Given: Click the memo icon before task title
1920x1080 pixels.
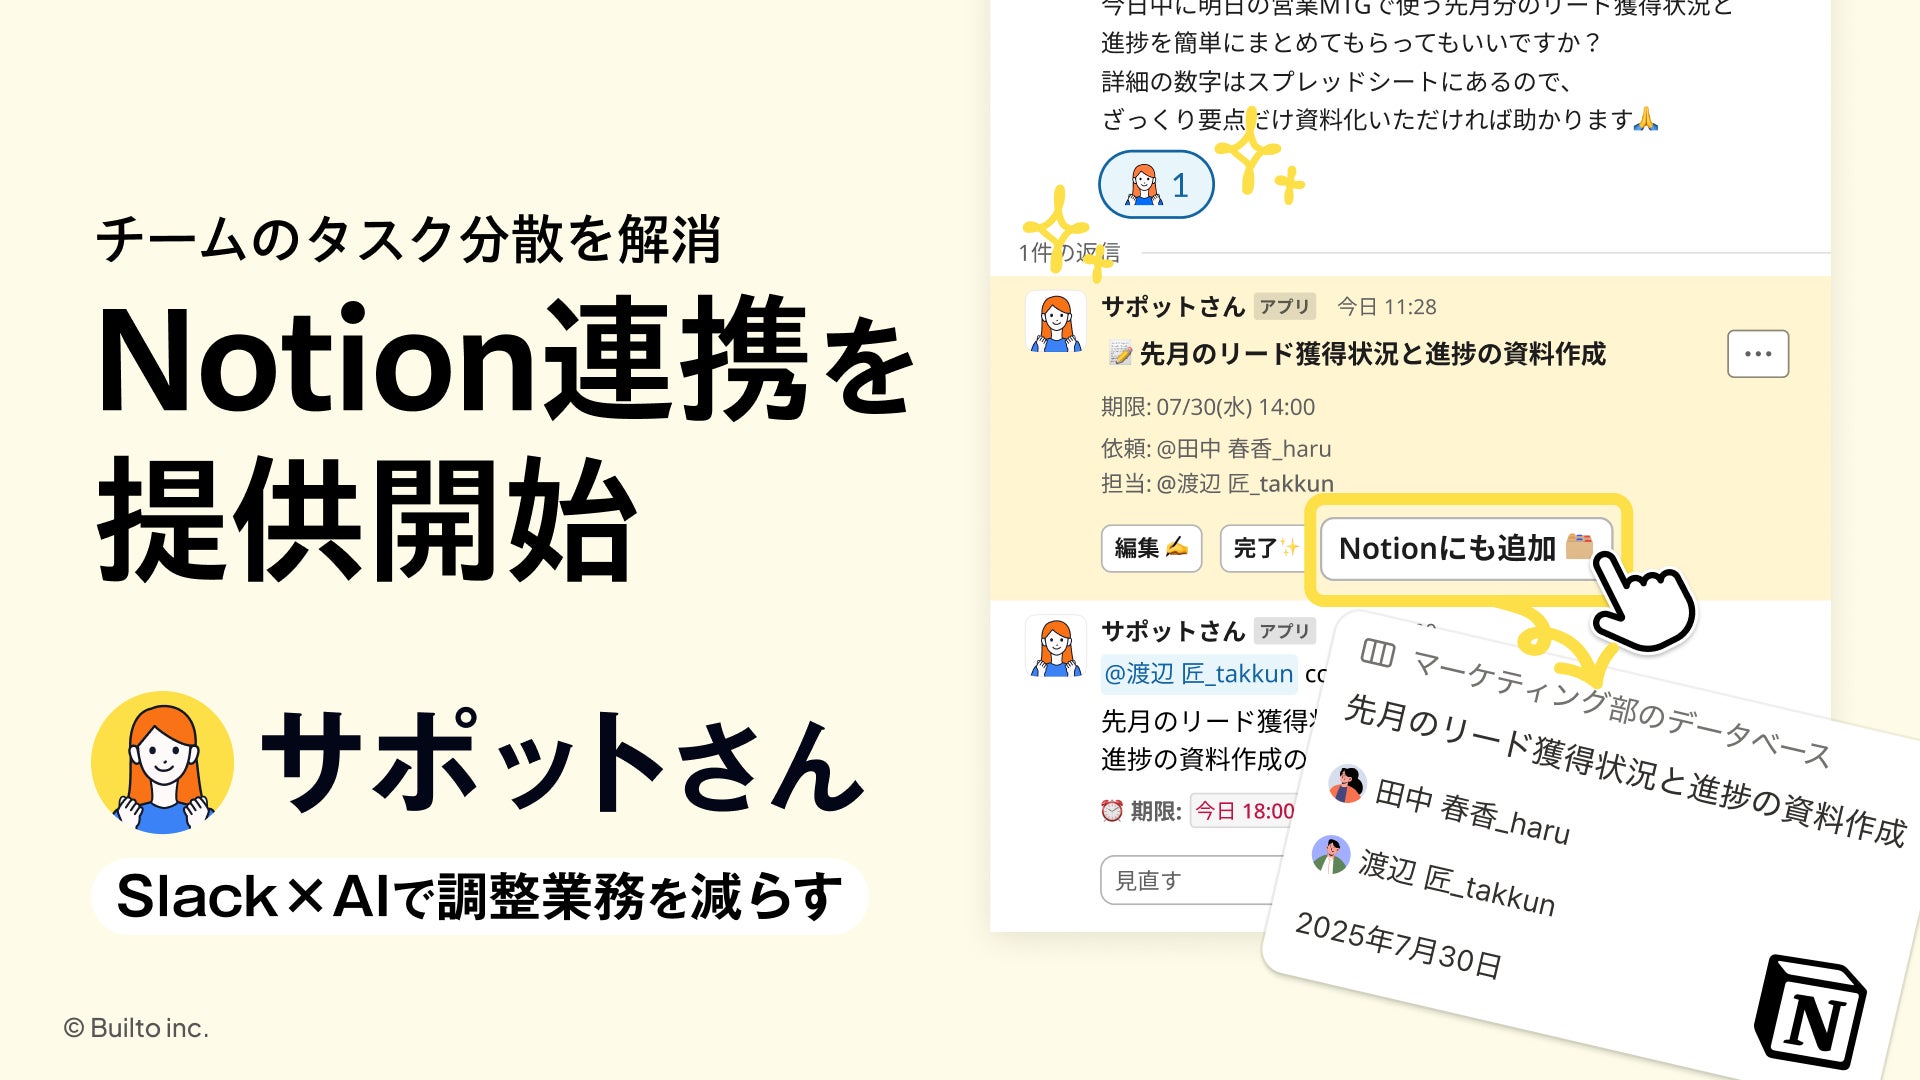Looking at the screenshot, I should coord(1120,353).
